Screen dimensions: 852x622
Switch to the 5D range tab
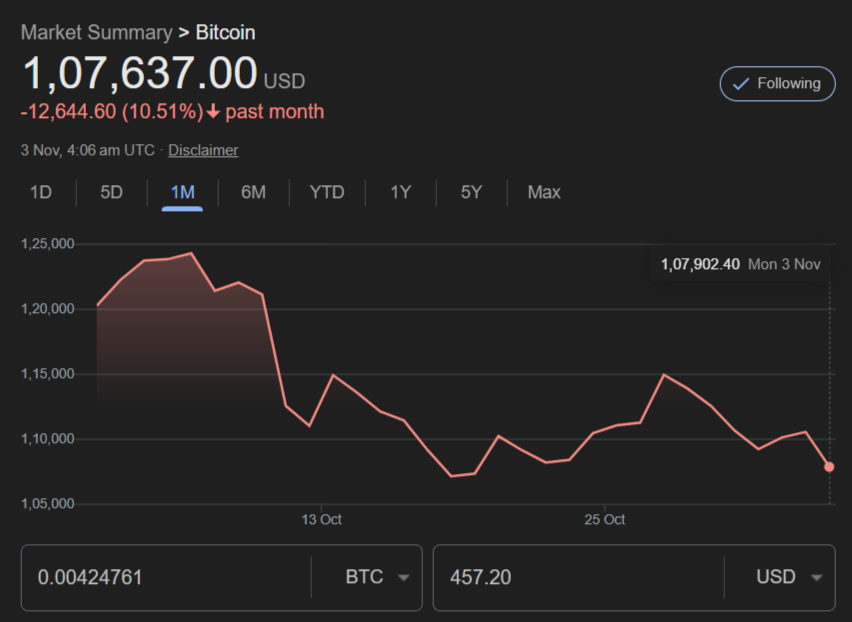click(x=111, y=192)
